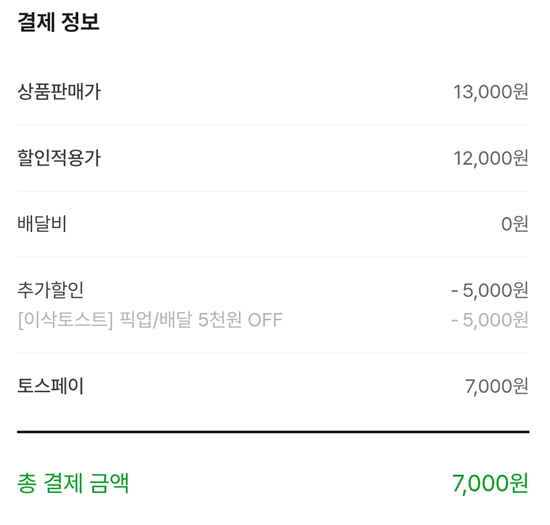This screenshot has height=525, width=550.
Task: Click the dark -5,000원 additional discount amount
Action: click(x=490, y=290)
